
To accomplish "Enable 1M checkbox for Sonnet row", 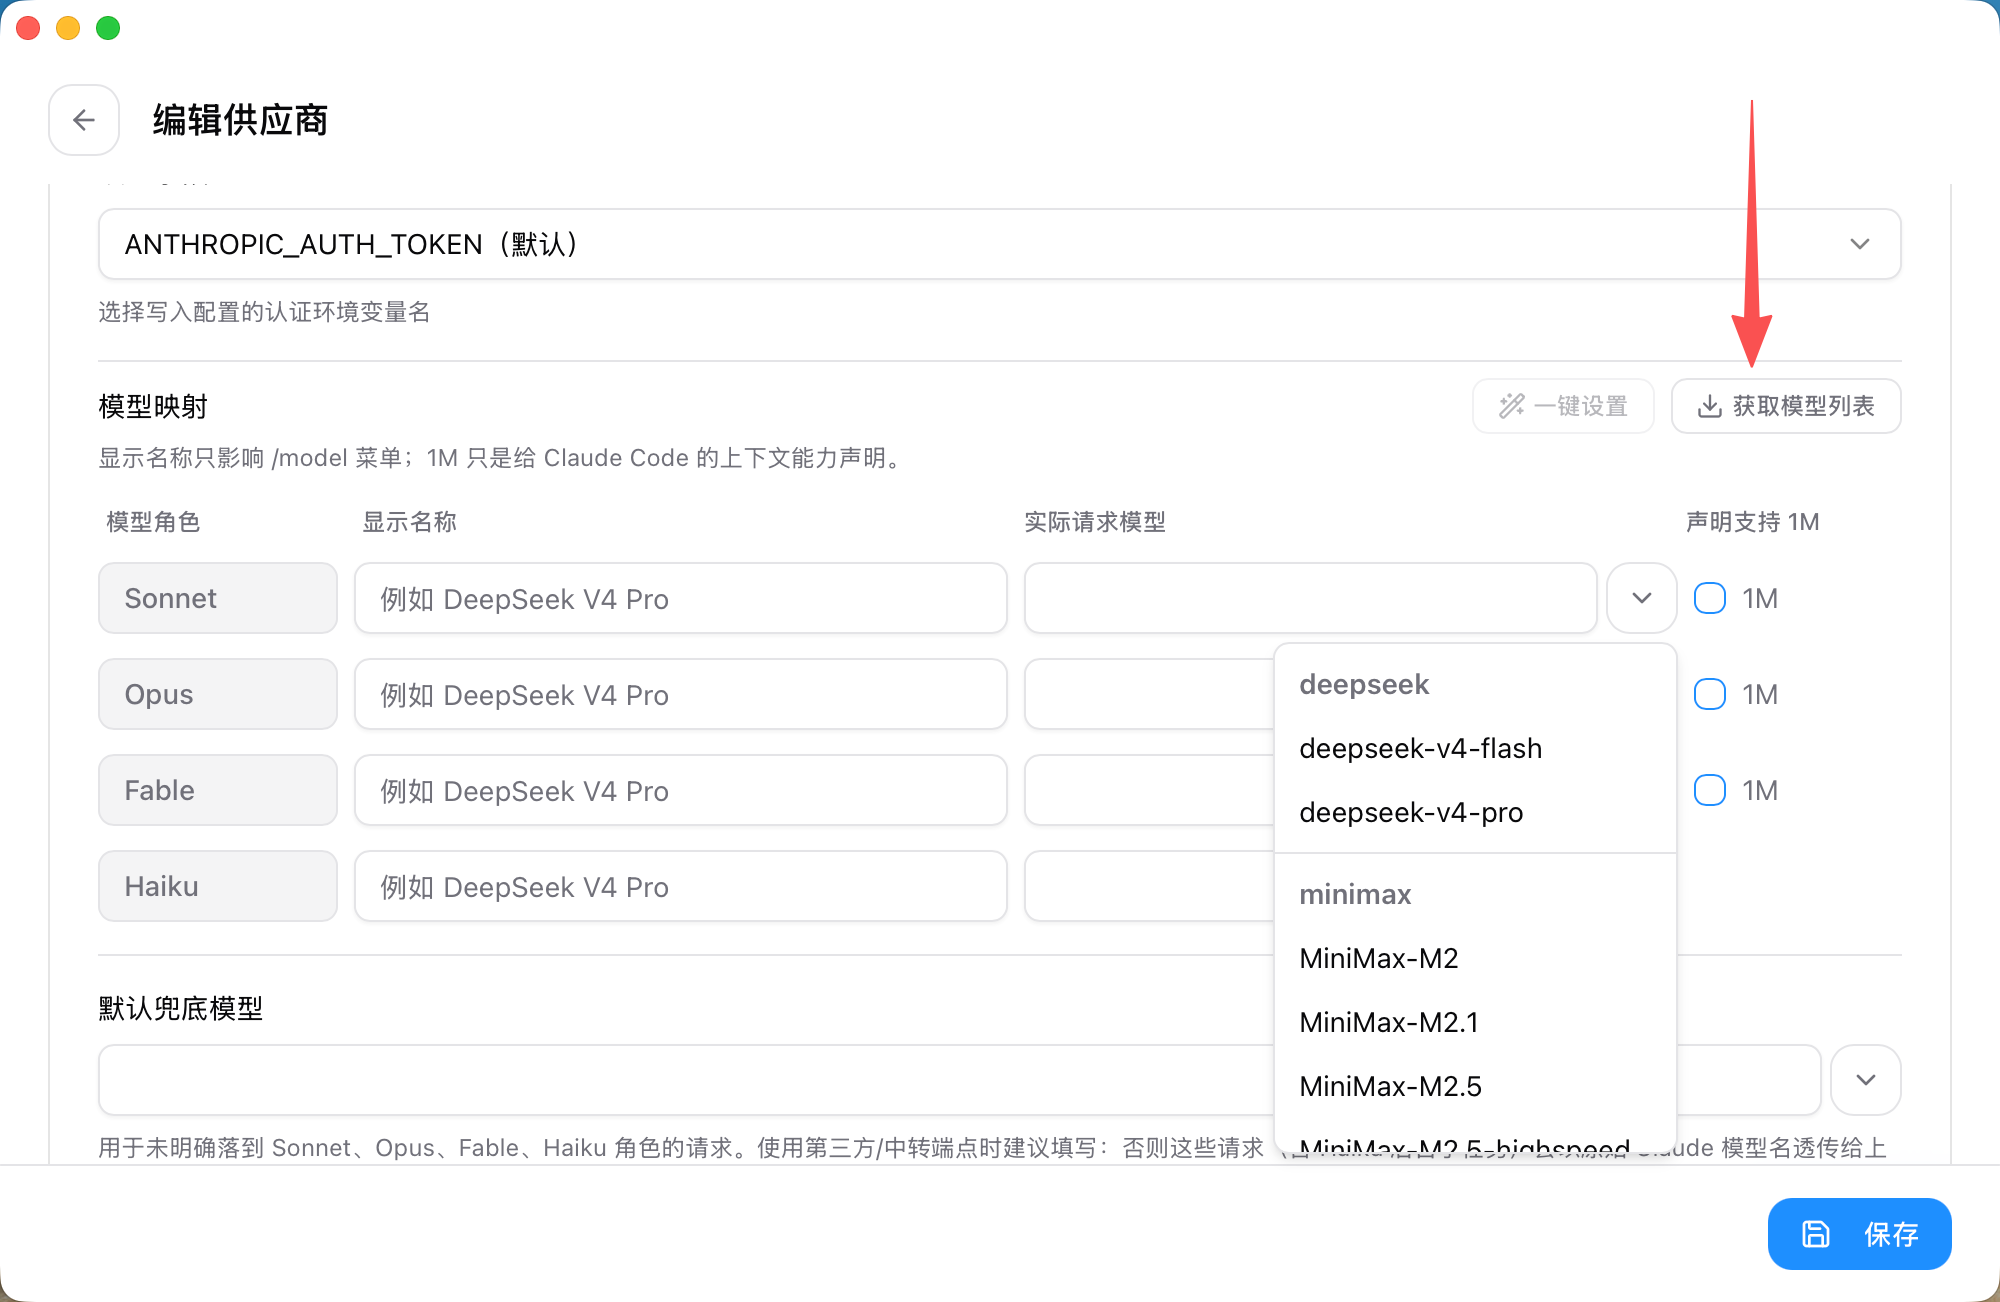I will point(1710,598).
